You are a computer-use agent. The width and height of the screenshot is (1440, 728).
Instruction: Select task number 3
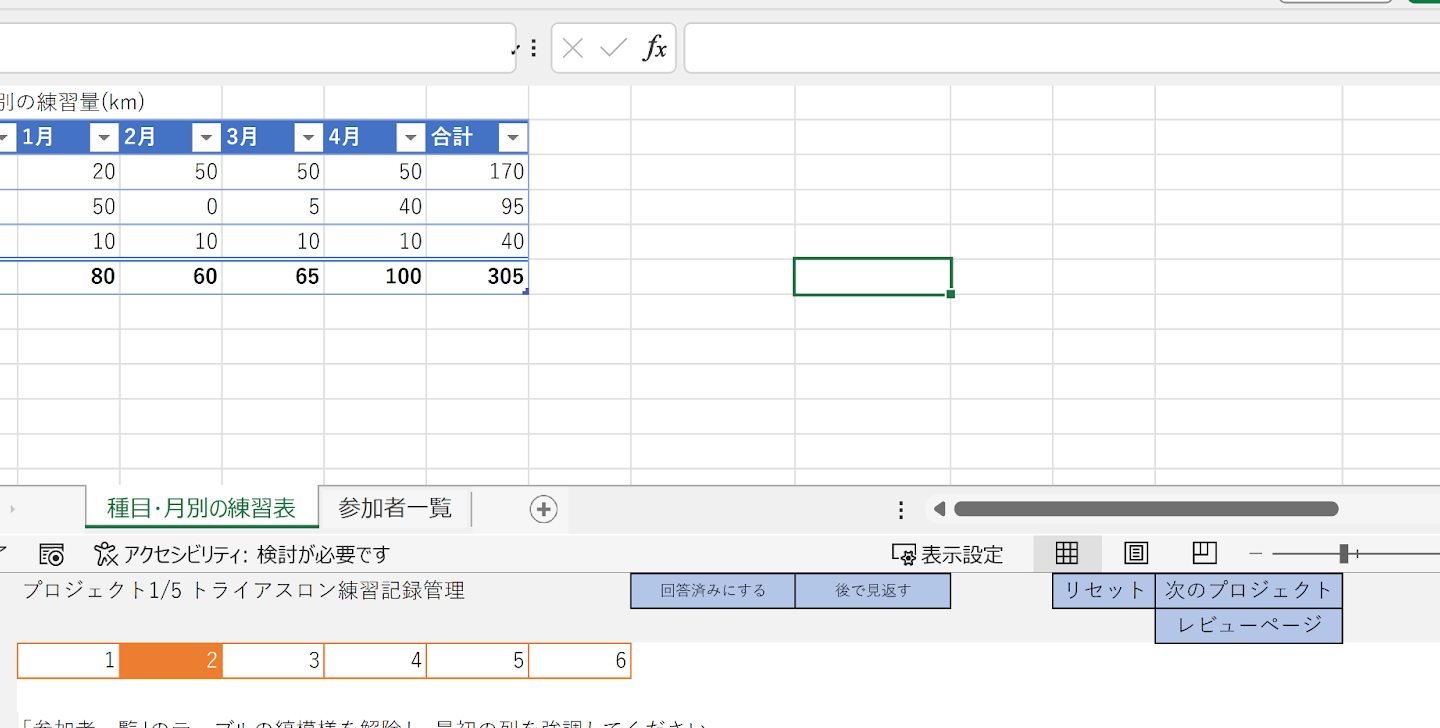coord(273,661)
